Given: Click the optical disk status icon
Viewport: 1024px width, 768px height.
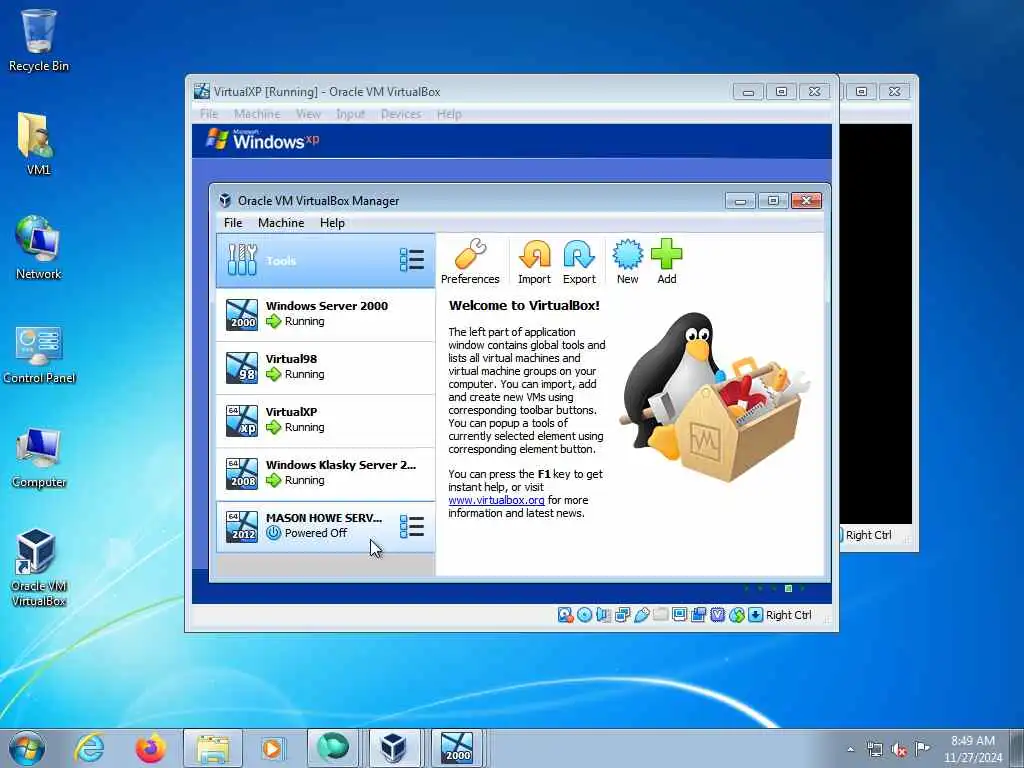Looking at the screenshot, I should point(584,615).
